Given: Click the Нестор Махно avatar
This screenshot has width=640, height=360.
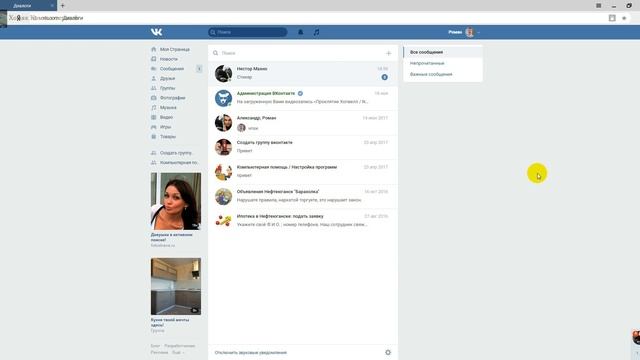Looking at the screenshot, I should click(x=223, y=74).
